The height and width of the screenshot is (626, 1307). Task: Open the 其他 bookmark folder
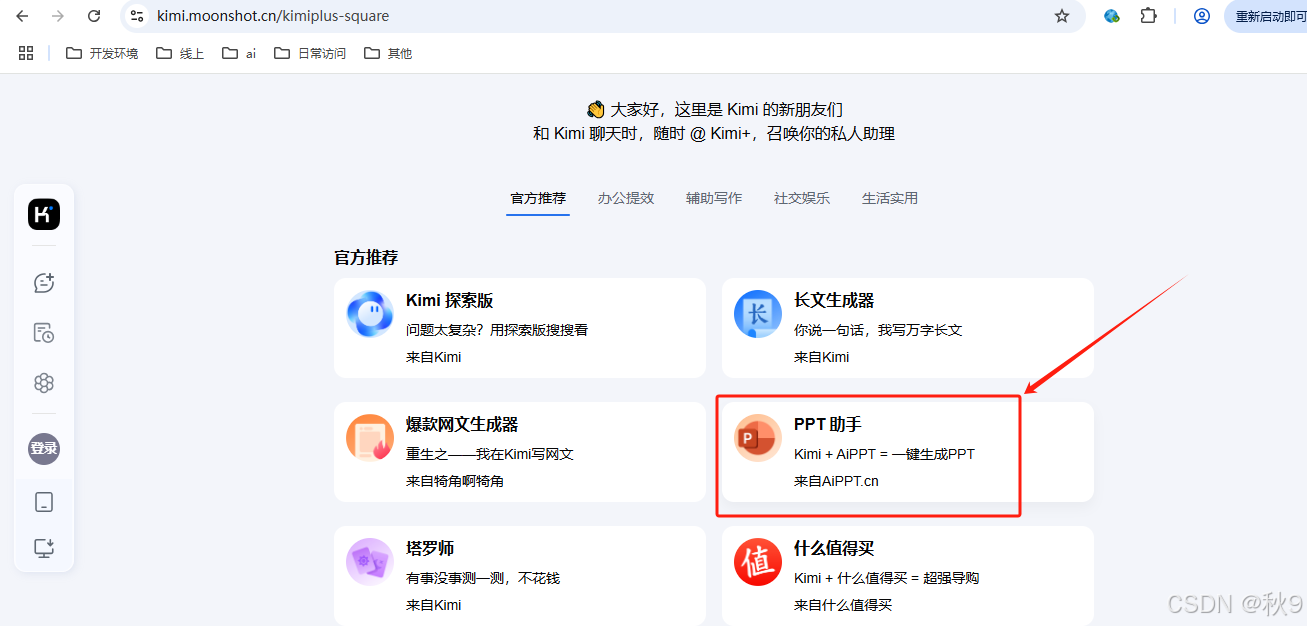click(388, 53)
